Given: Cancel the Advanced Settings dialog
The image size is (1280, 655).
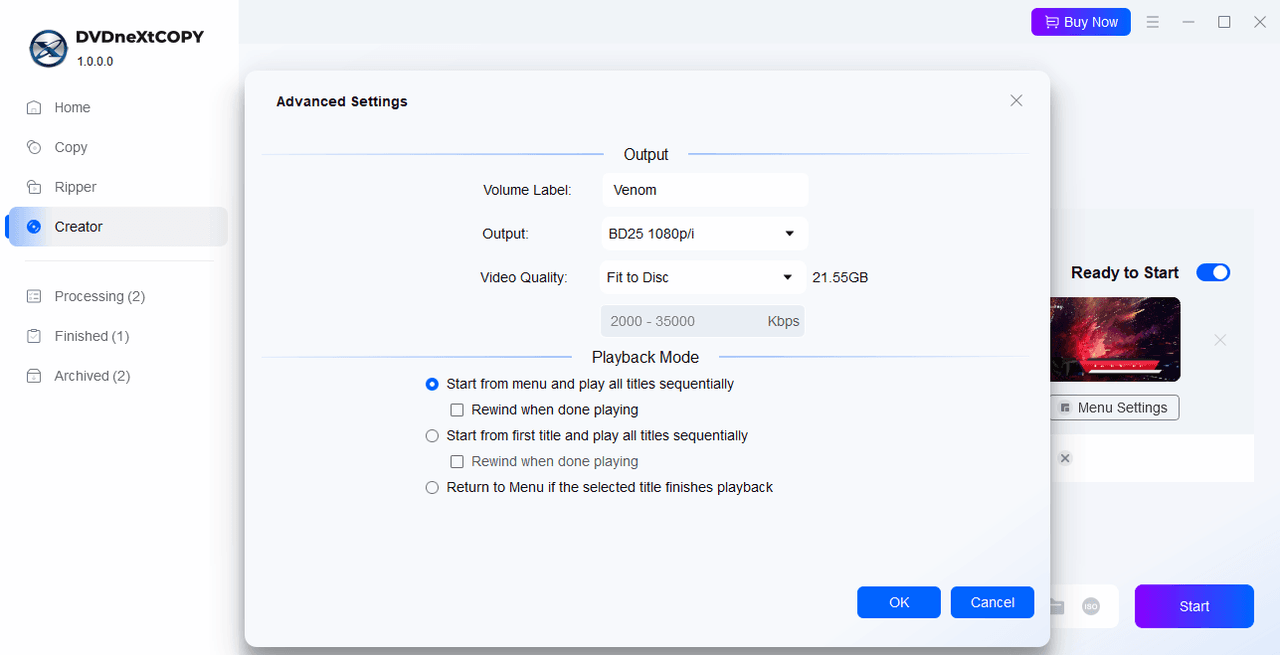Looking at the screenshot, I should tap(993, 602).
